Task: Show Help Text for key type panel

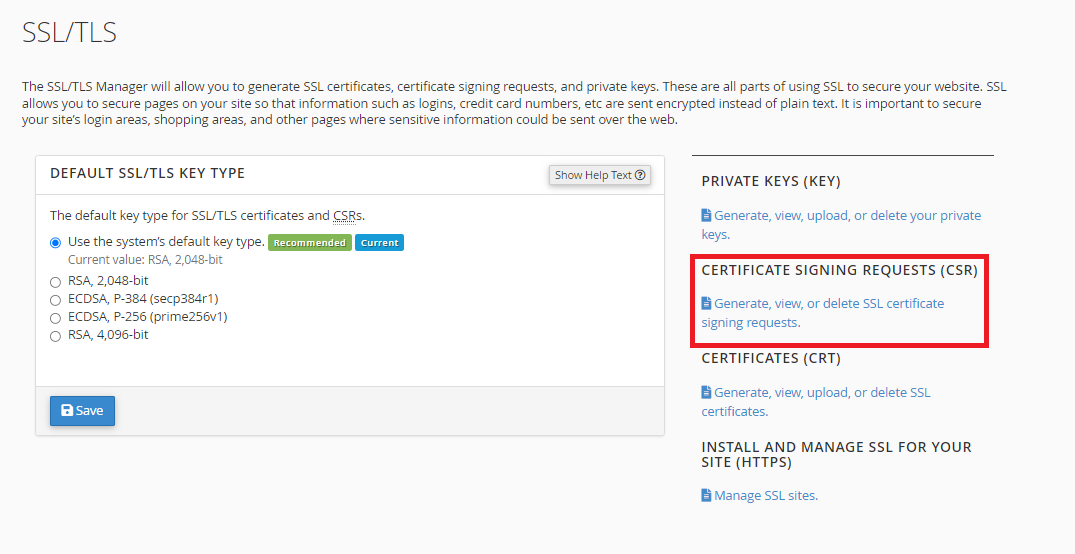Action: pyautogui.click(x=600, y=175)
